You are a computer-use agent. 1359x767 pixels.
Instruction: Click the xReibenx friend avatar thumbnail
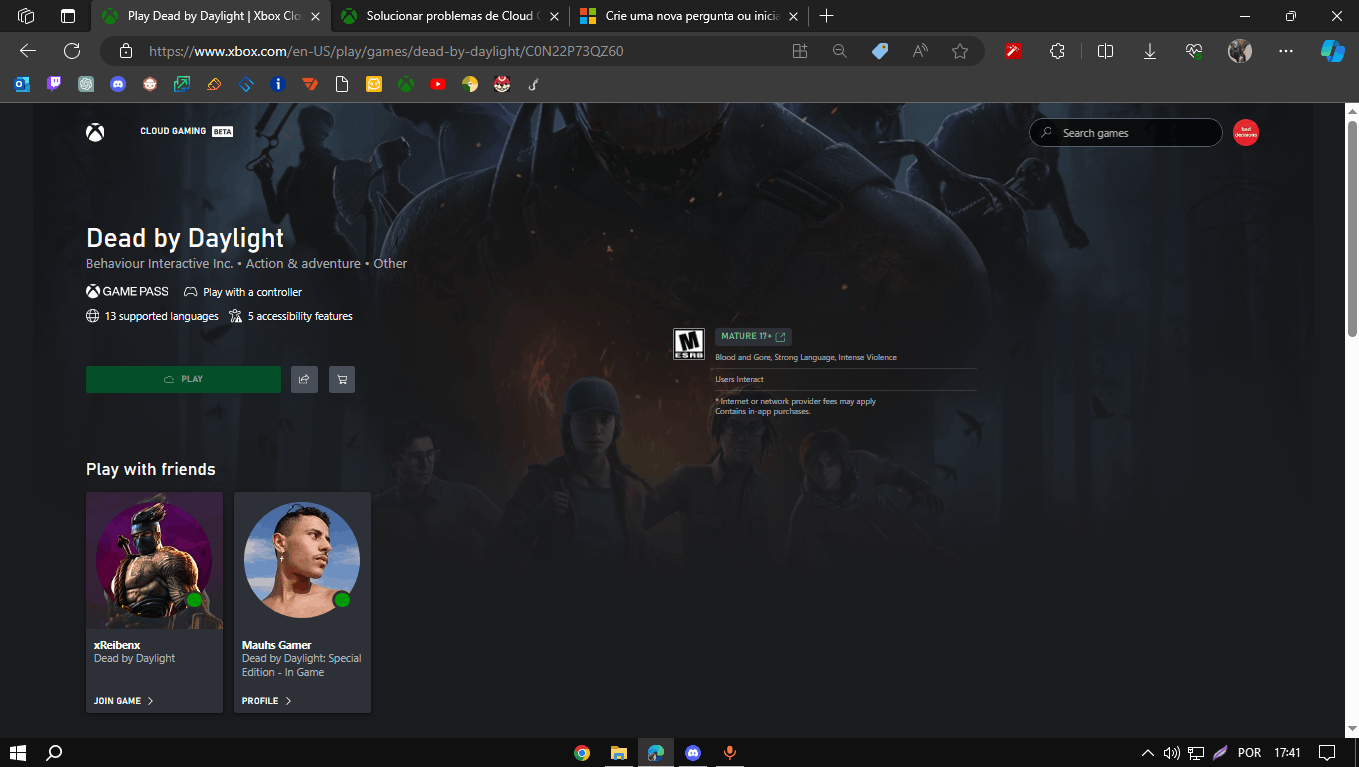pos(154,560)
